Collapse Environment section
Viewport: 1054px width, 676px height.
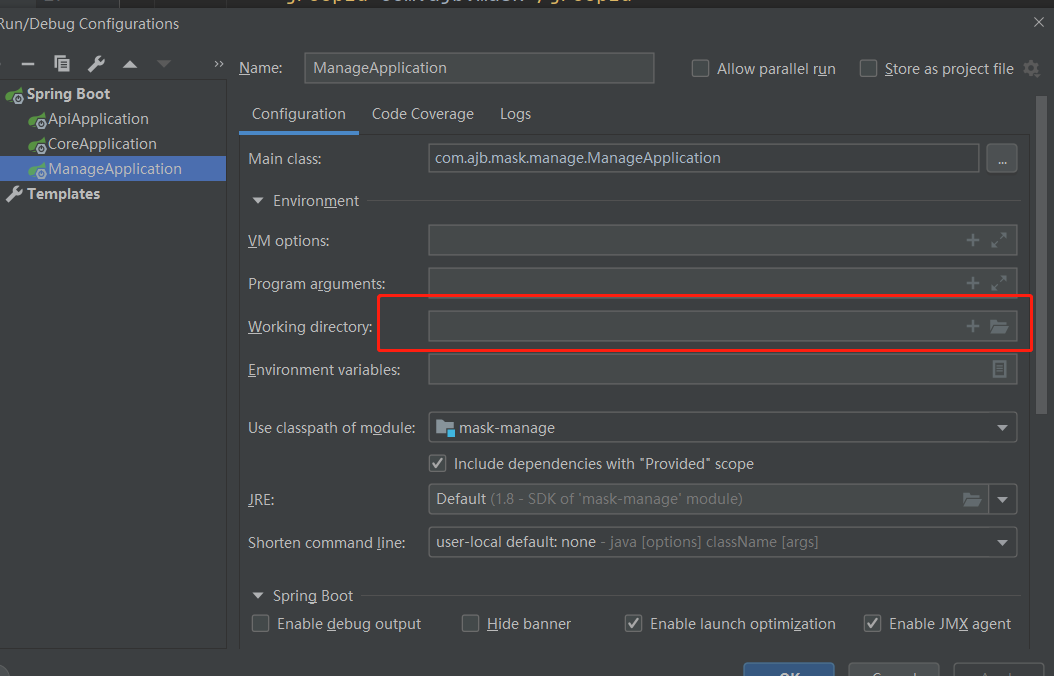(x=257, y=201)
